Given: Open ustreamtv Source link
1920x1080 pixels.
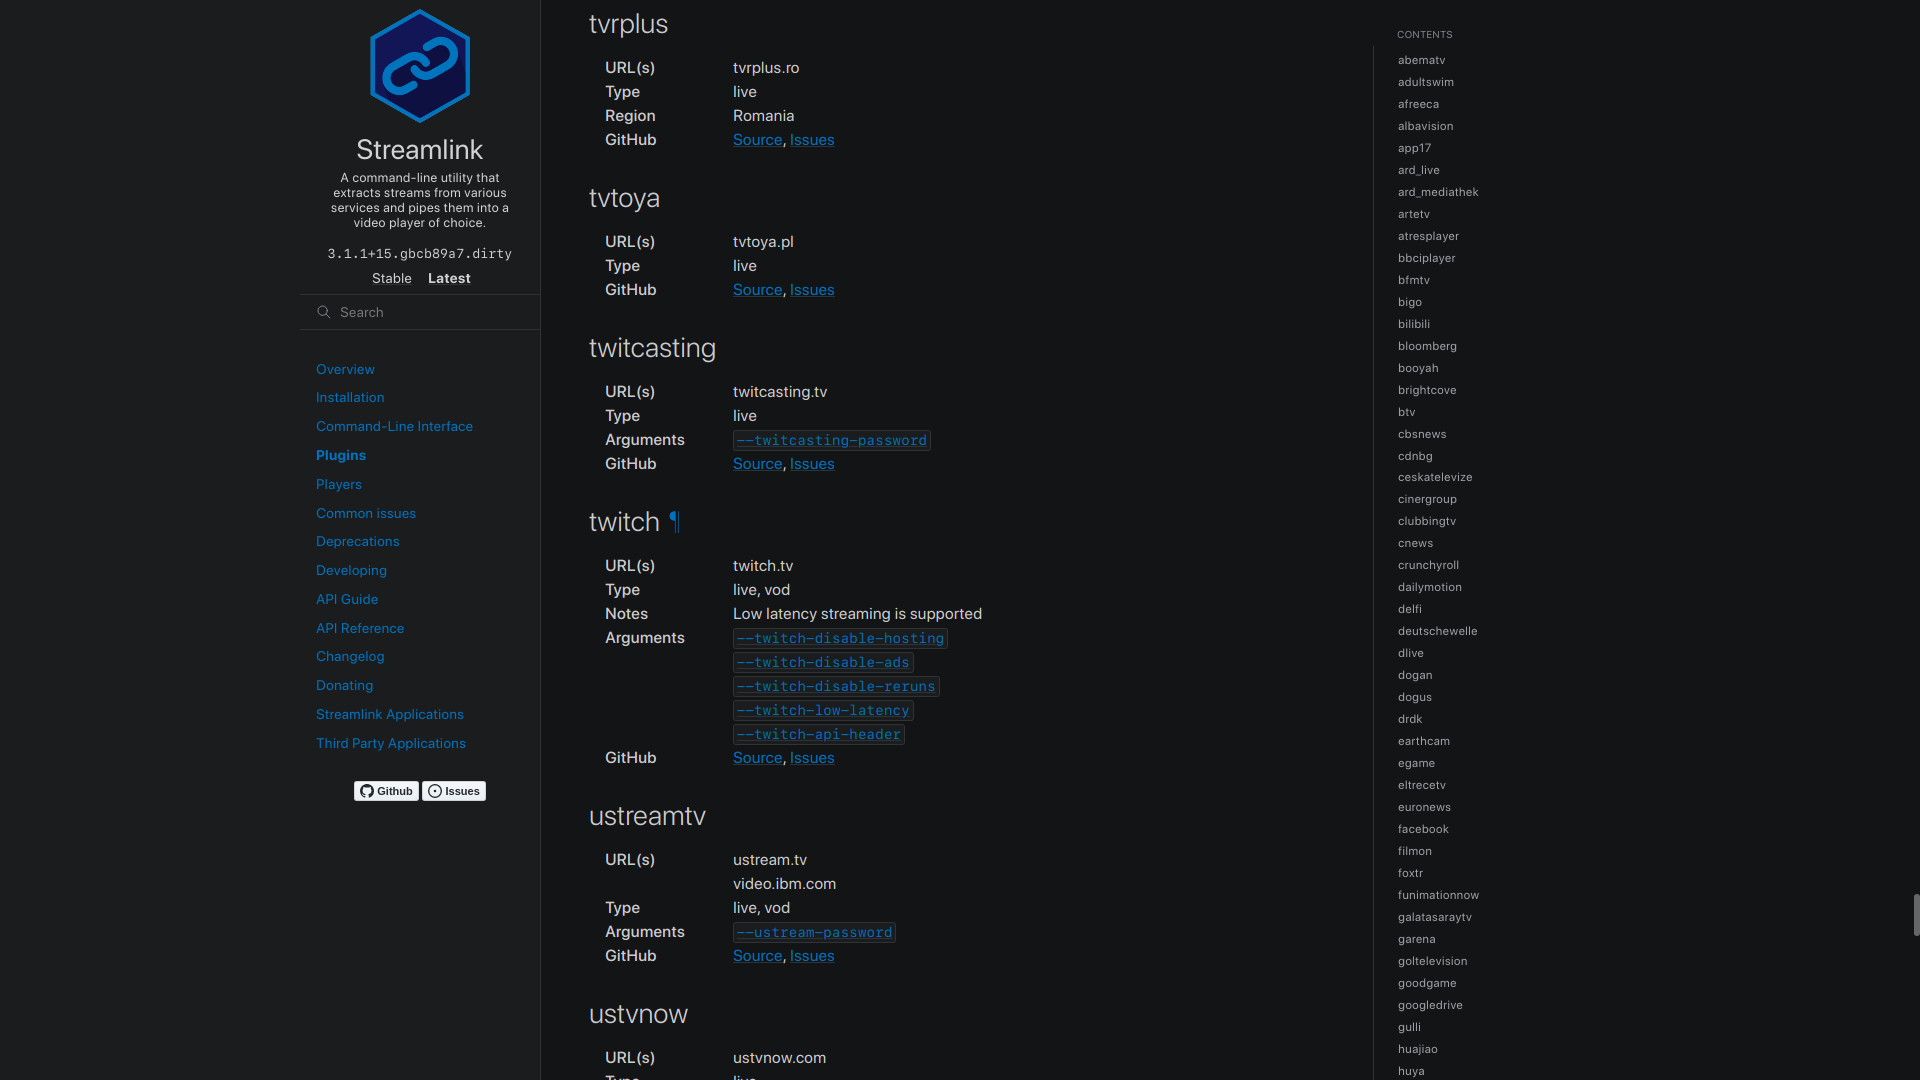Looking at the screenshot, I should tap(757, 956).
